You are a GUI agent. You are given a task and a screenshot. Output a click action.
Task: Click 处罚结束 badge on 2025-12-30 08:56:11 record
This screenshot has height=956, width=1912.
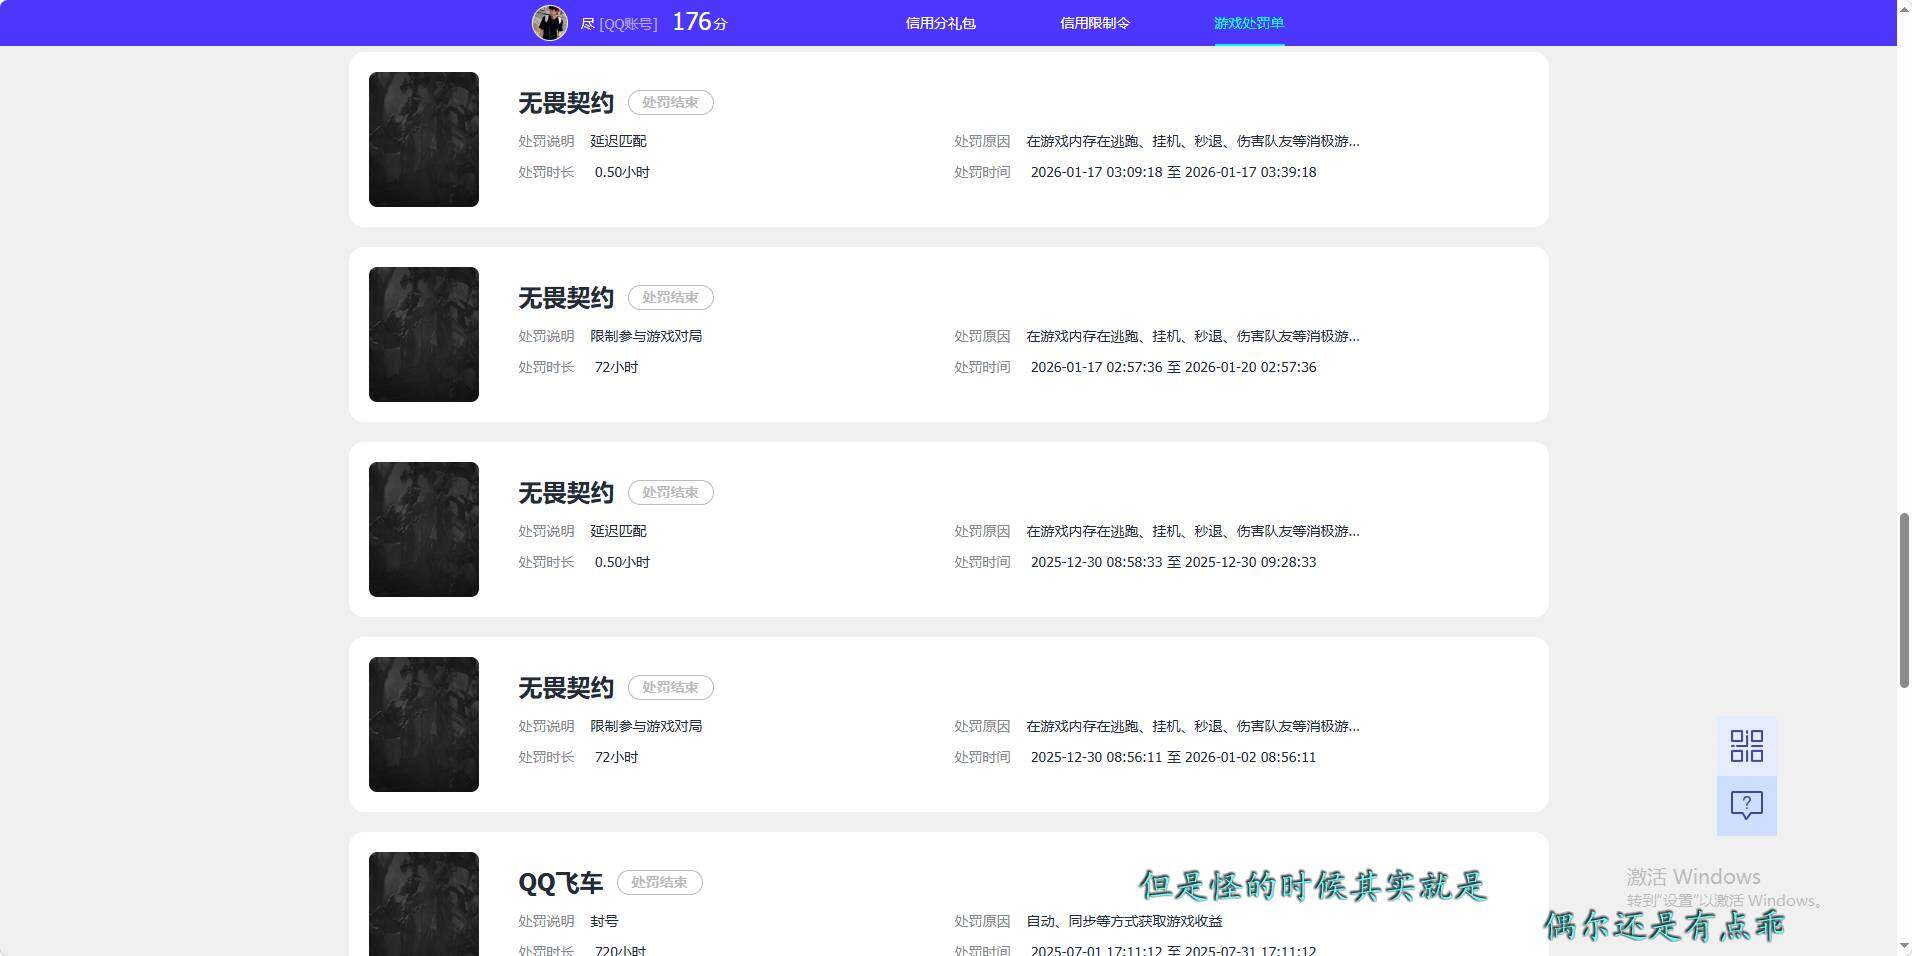point(670,687)
